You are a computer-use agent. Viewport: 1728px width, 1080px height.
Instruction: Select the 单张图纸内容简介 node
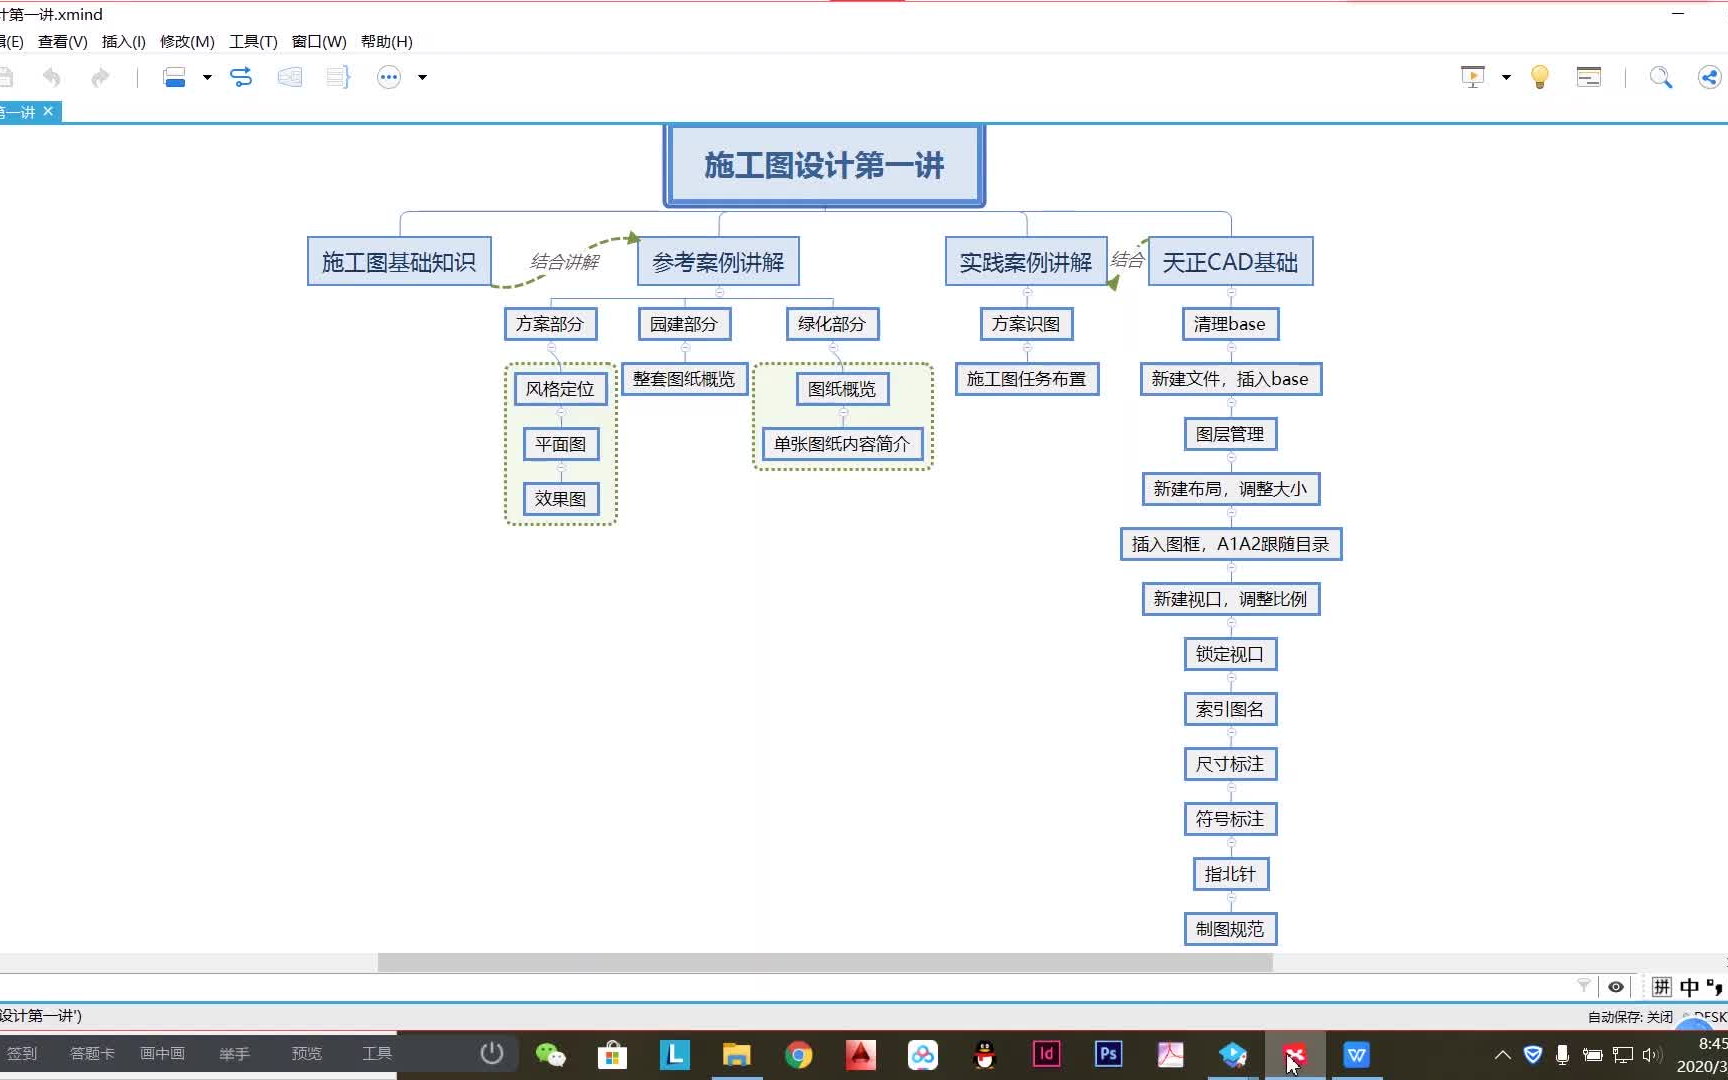point(842,444)
